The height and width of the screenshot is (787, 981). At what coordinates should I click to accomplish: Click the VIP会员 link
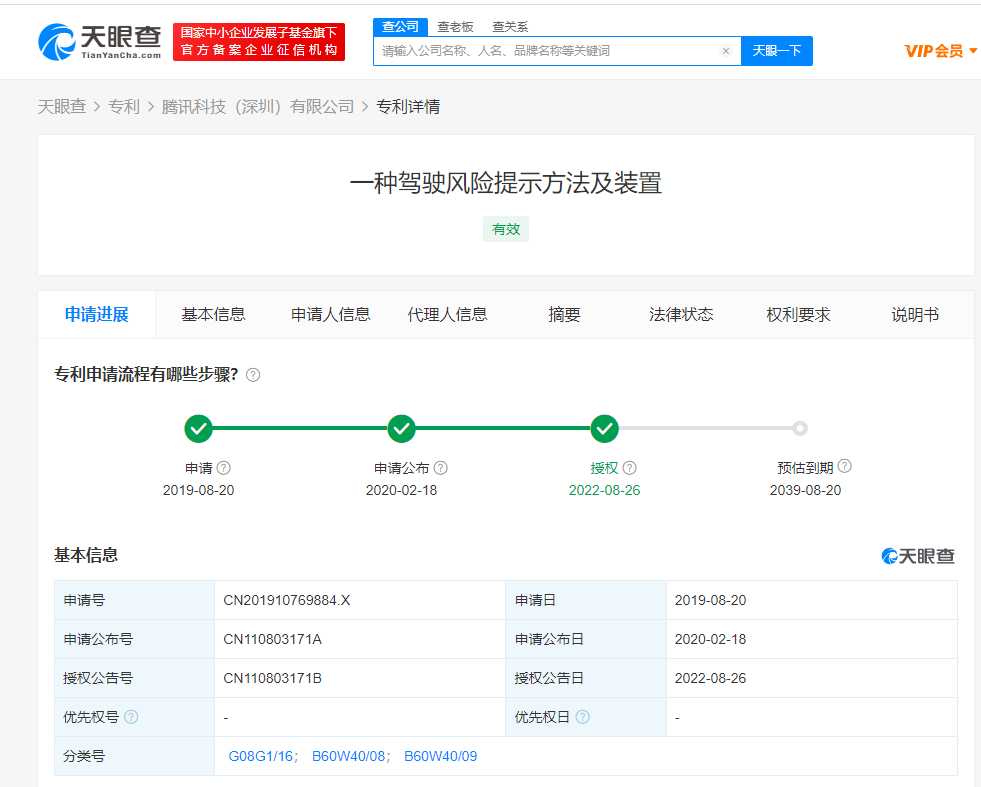(x=933, y=51)
